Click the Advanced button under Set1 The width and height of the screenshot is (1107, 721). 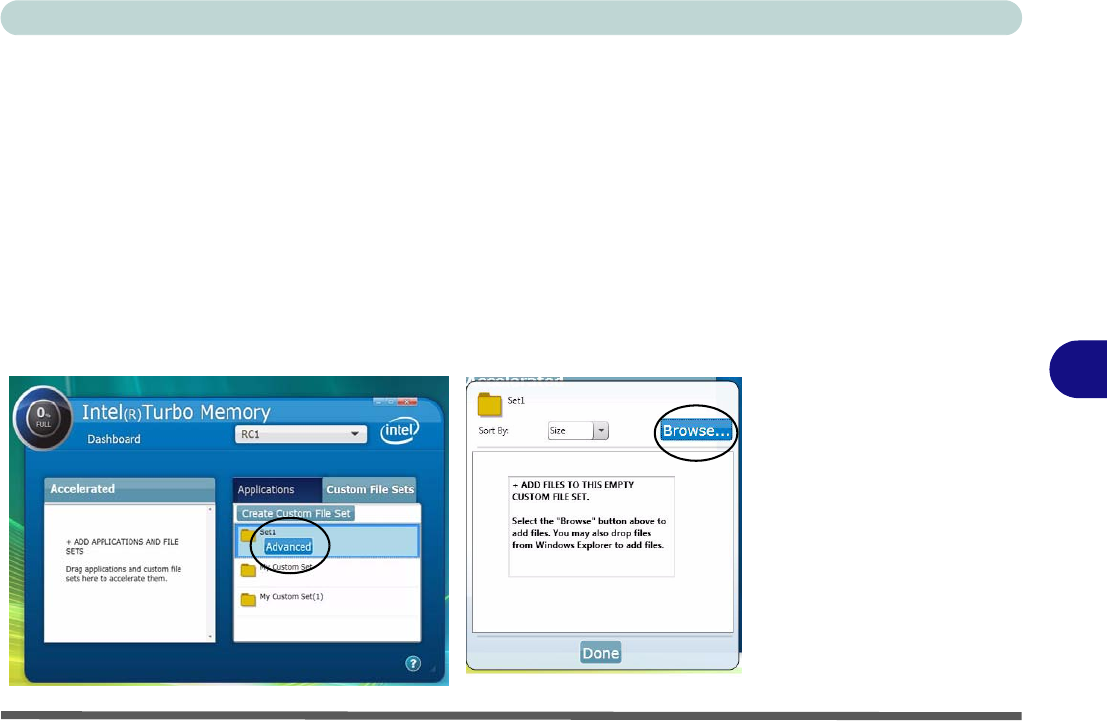[288, 547]
